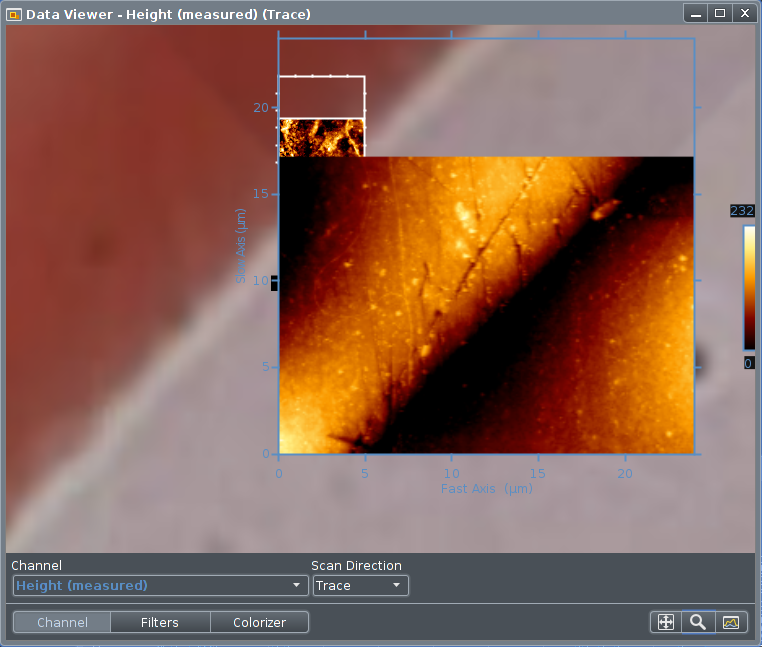Maximize the Data Viewer window
The image size is (762, 647).
tap(720, 13)
